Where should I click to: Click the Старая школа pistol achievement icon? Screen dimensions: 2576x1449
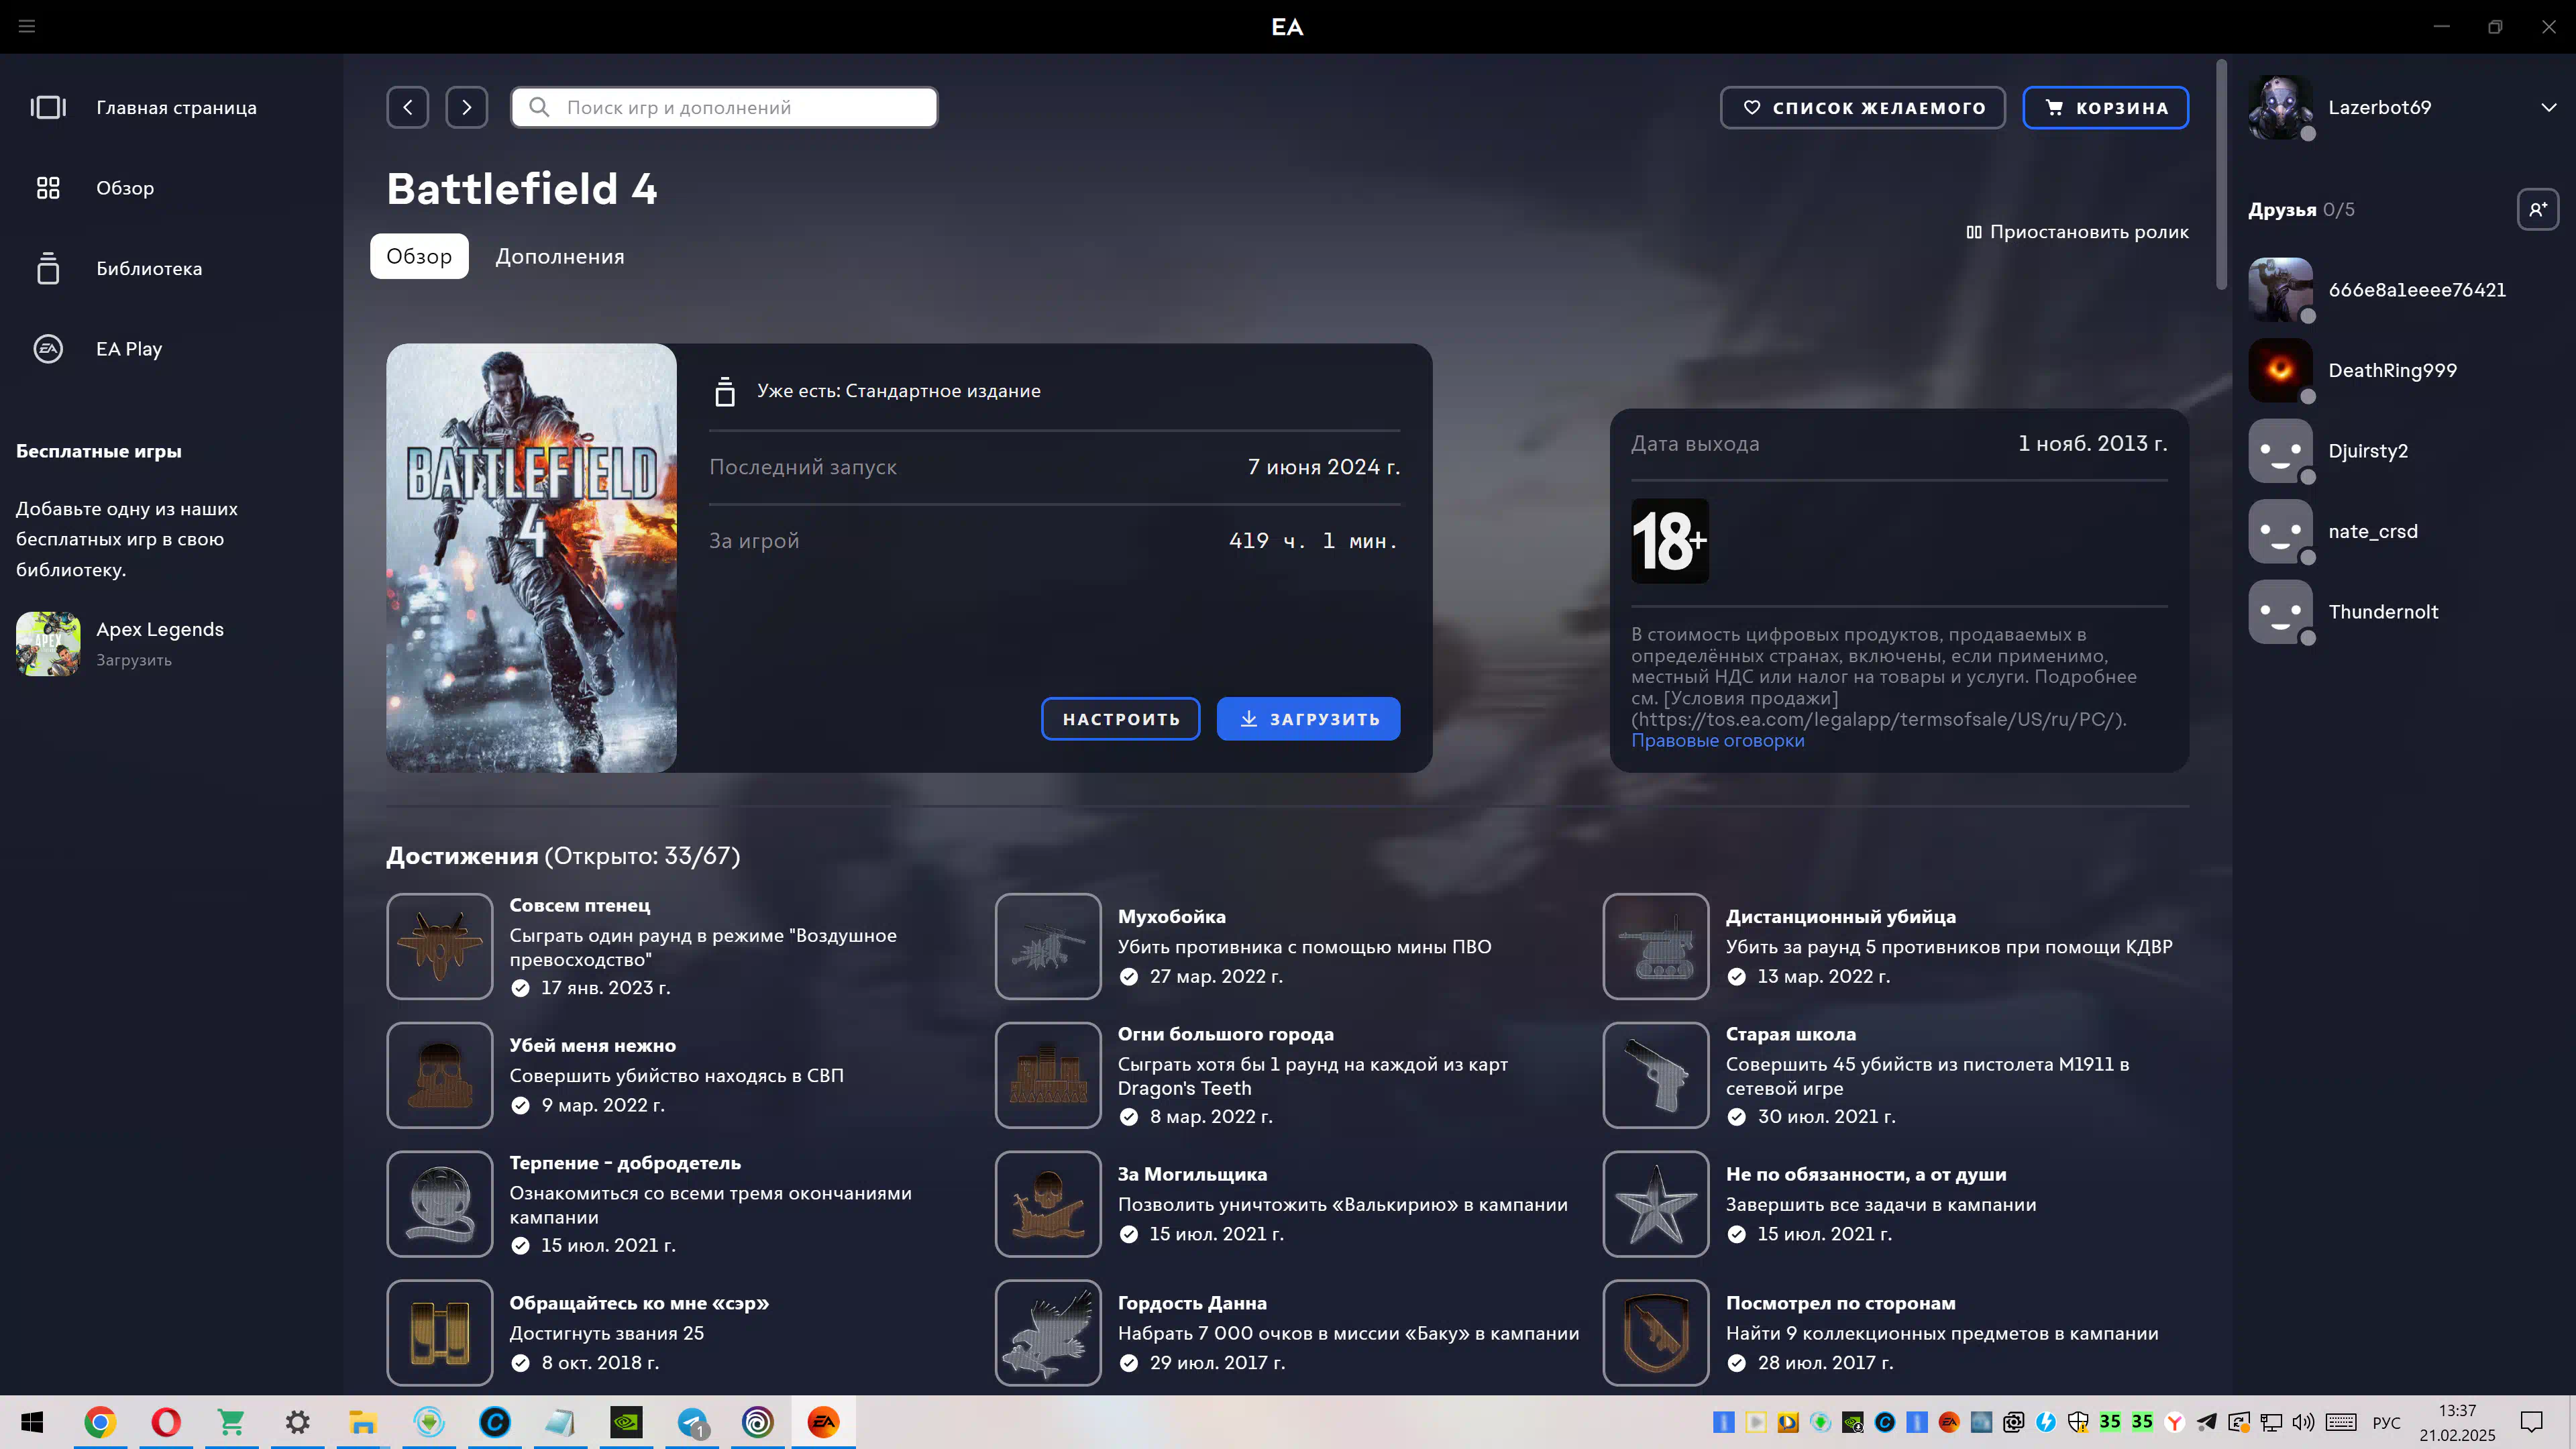[1656, 1075]
